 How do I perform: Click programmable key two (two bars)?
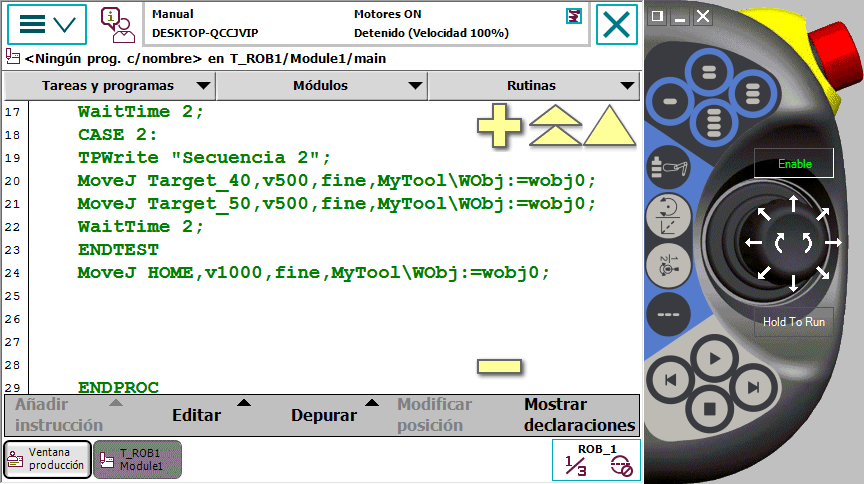(x=709, y=72)
